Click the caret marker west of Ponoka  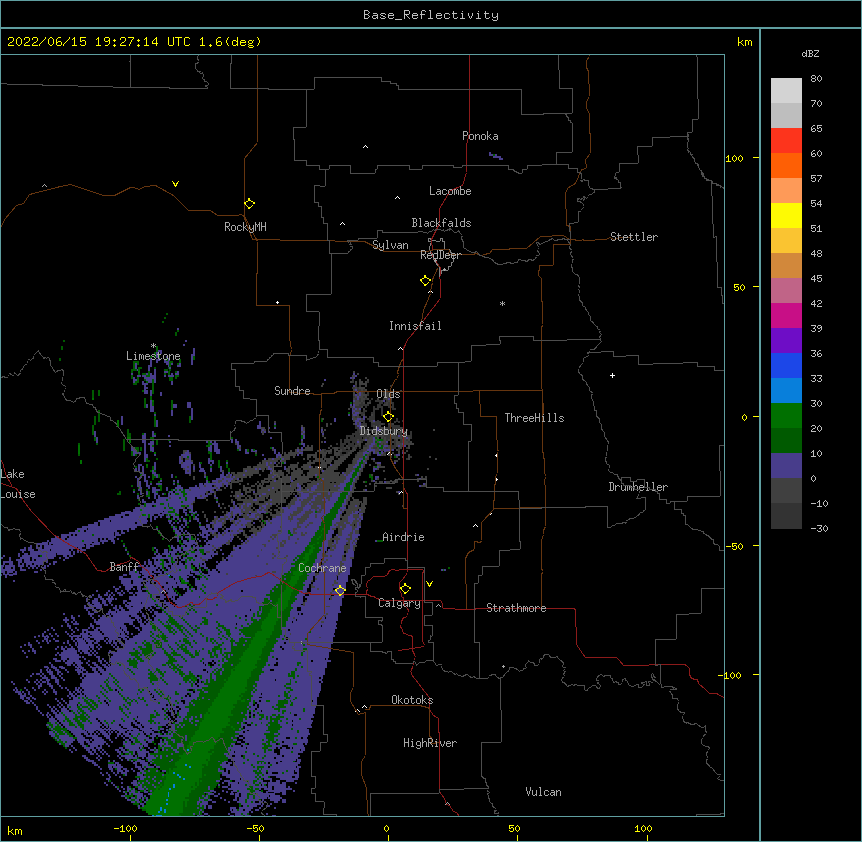tap(366, 147)
